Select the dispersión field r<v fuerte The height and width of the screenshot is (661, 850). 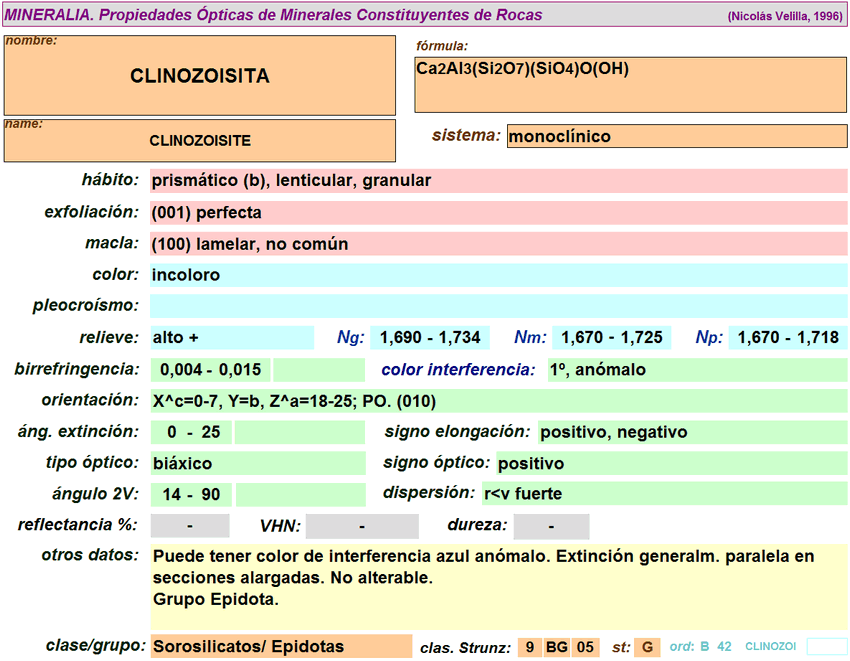click(x=664, y=493)
